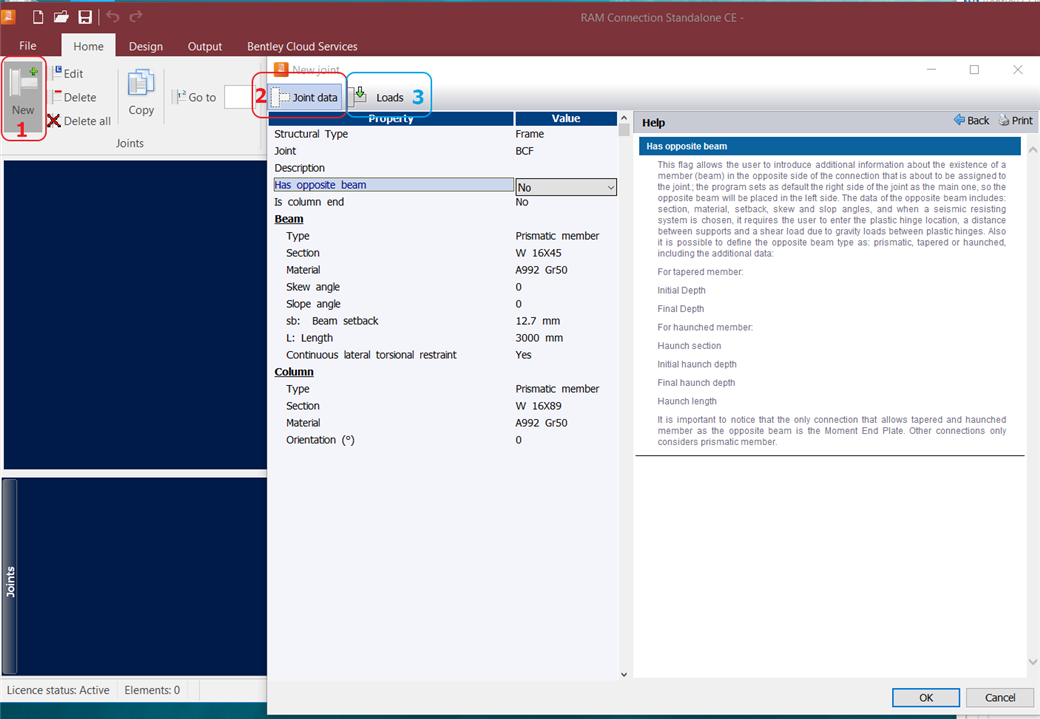Open the Output ribbon tab
Image resolution: width=1040 pixels, height=719 pixels.
tap(205, 46)
